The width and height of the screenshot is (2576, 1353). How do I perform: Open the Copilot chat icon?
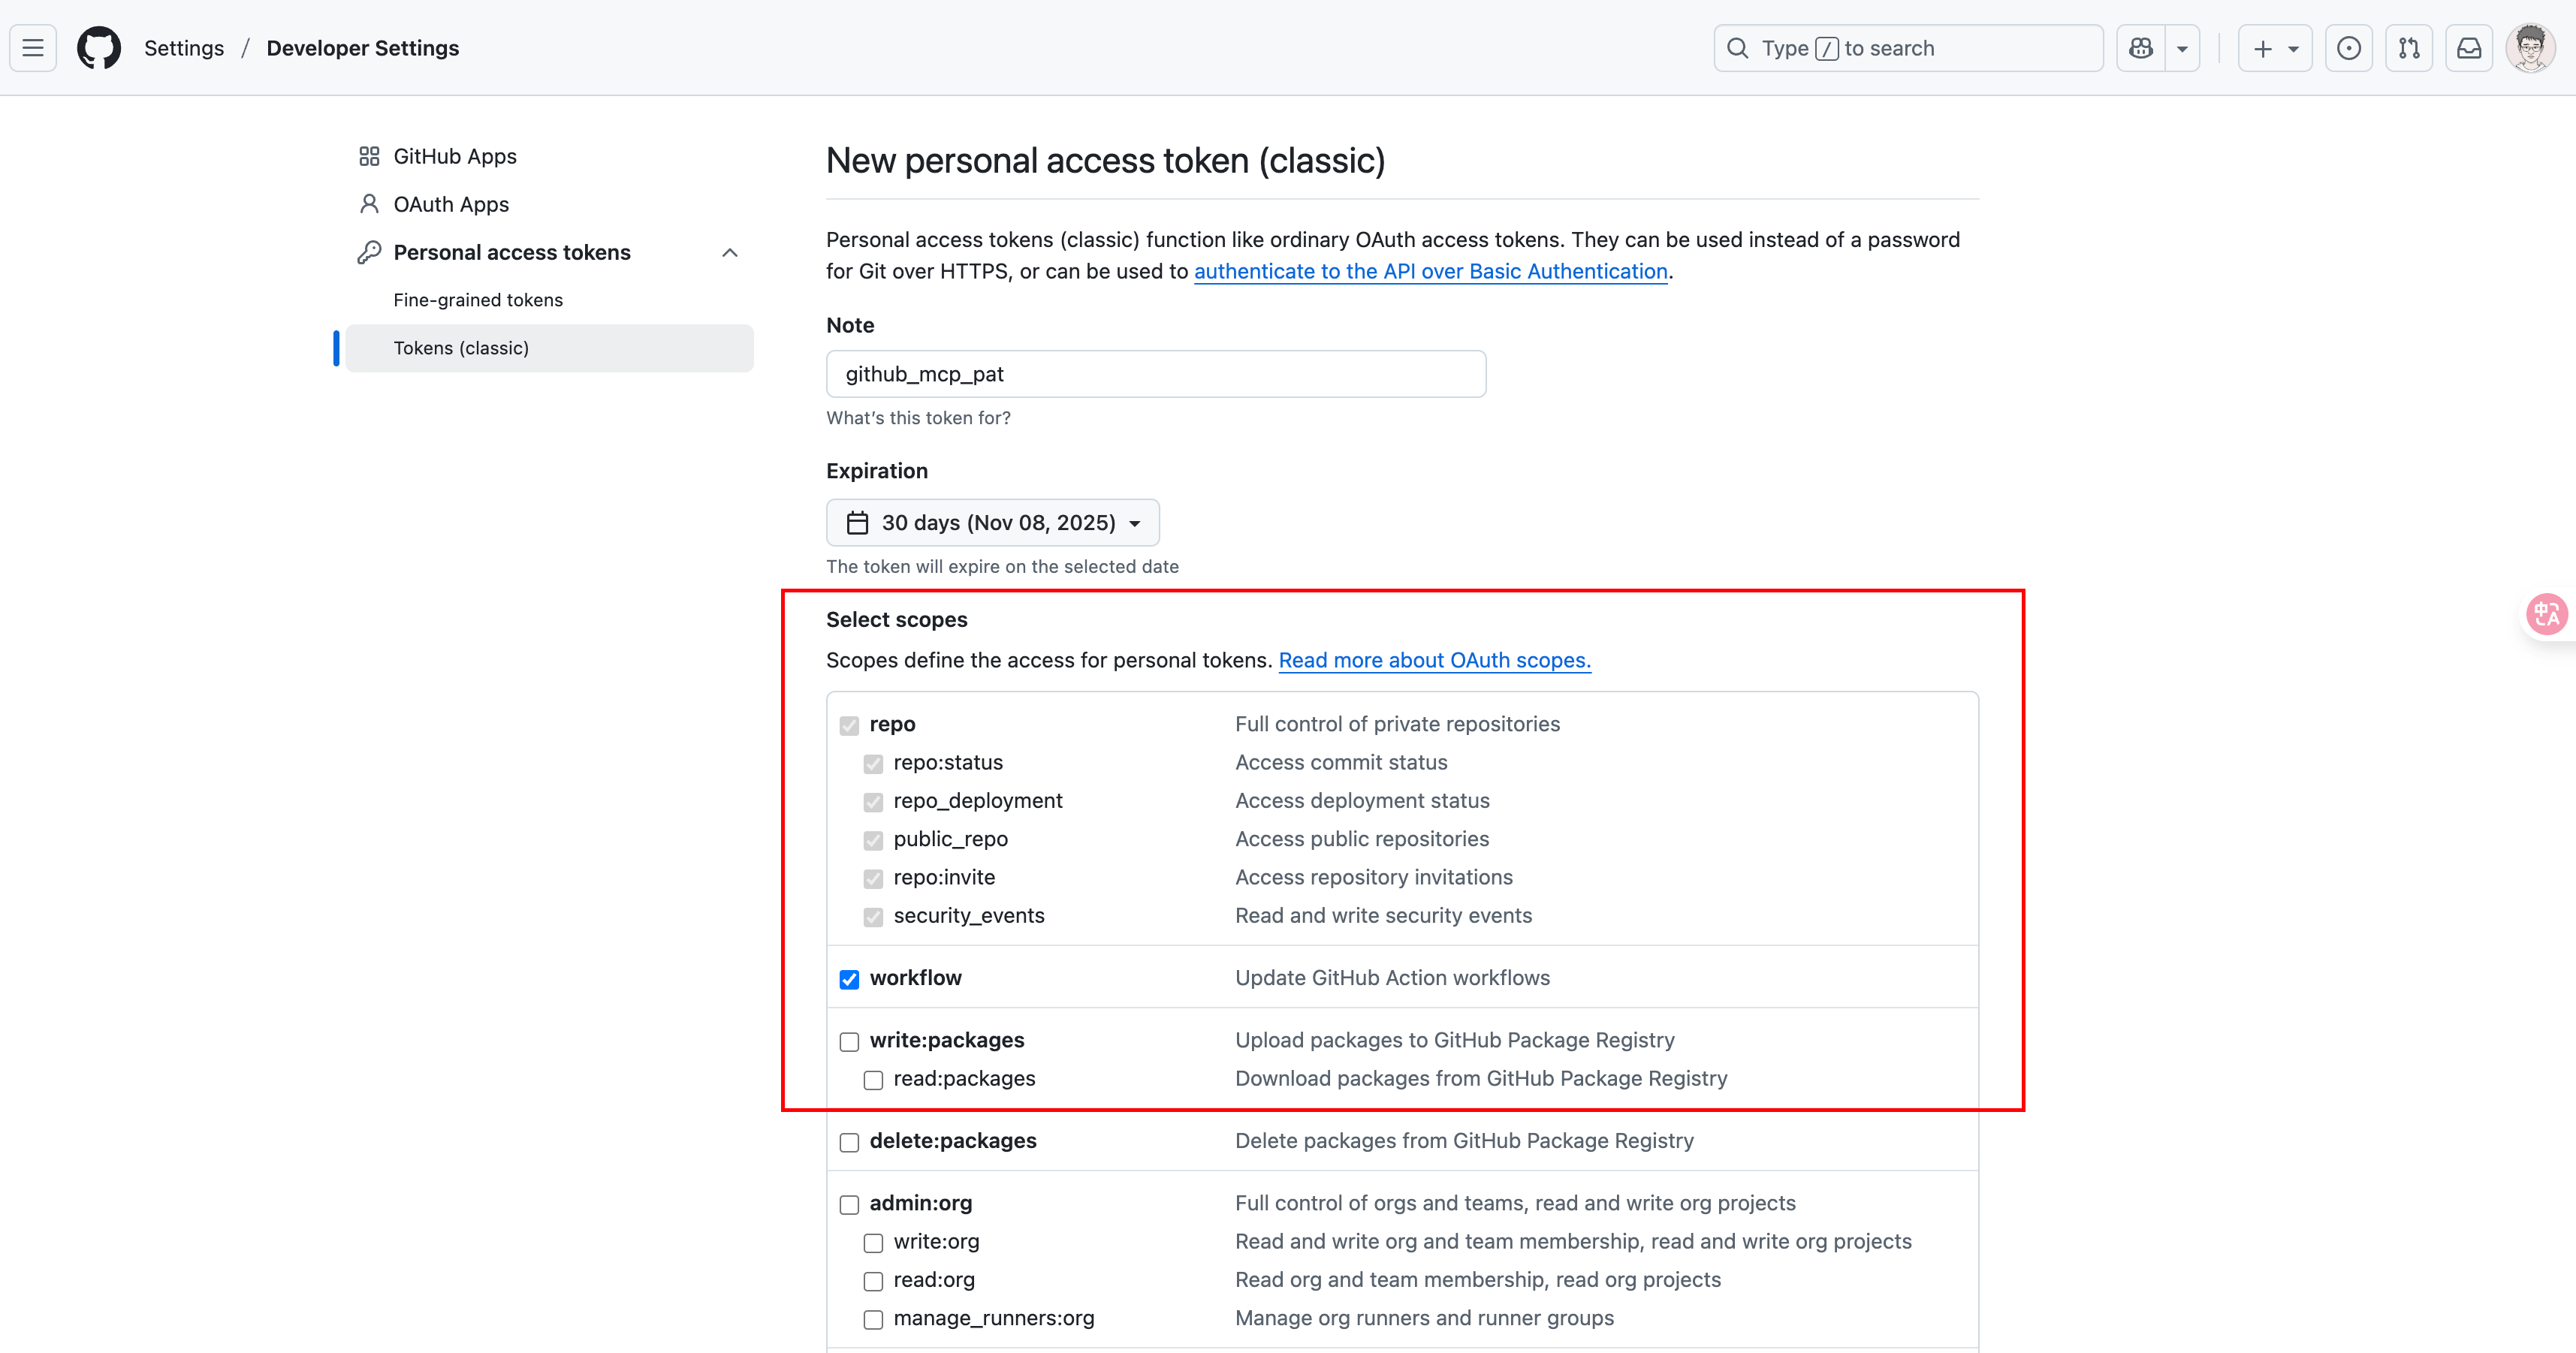pos(2141,48)
